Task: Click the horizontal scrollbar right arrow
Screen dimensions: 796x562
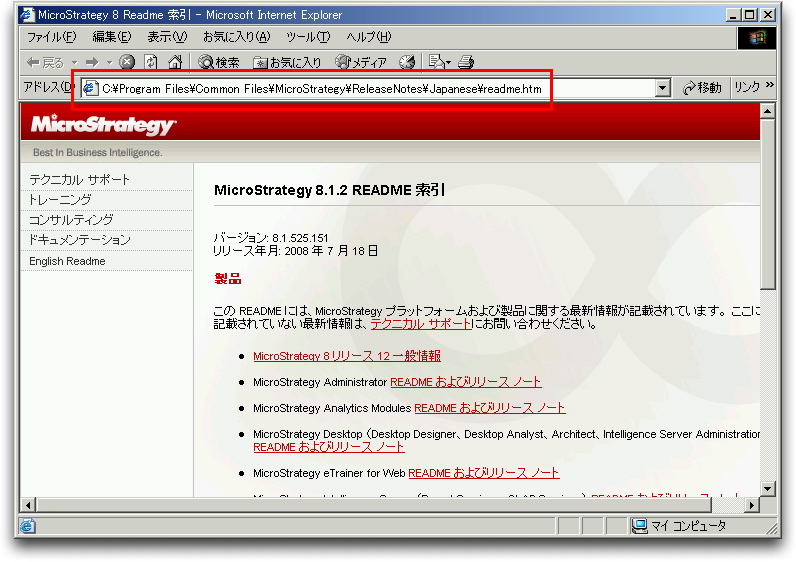Action: coord(752,505)
